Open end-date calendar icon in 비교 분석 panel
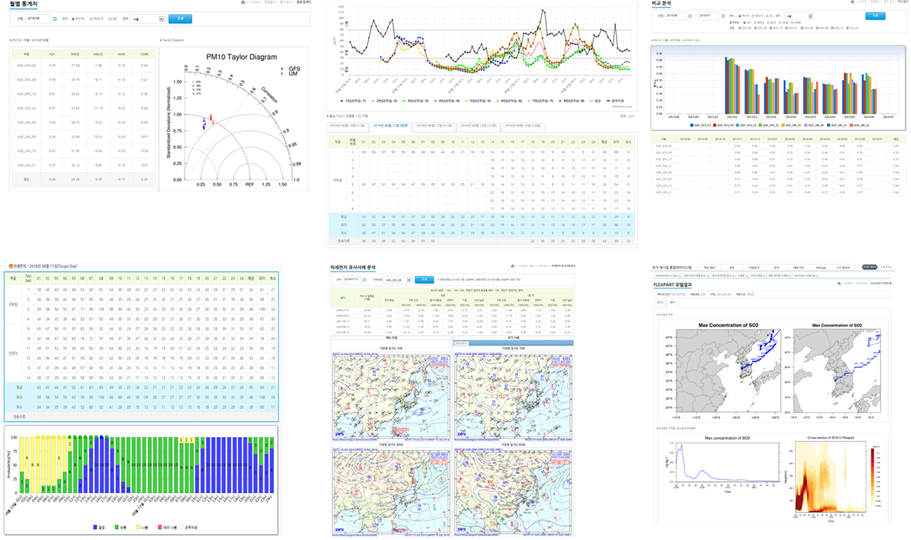Screen dimensions: 911x540 pyautogui.click(x=723, y=16)
